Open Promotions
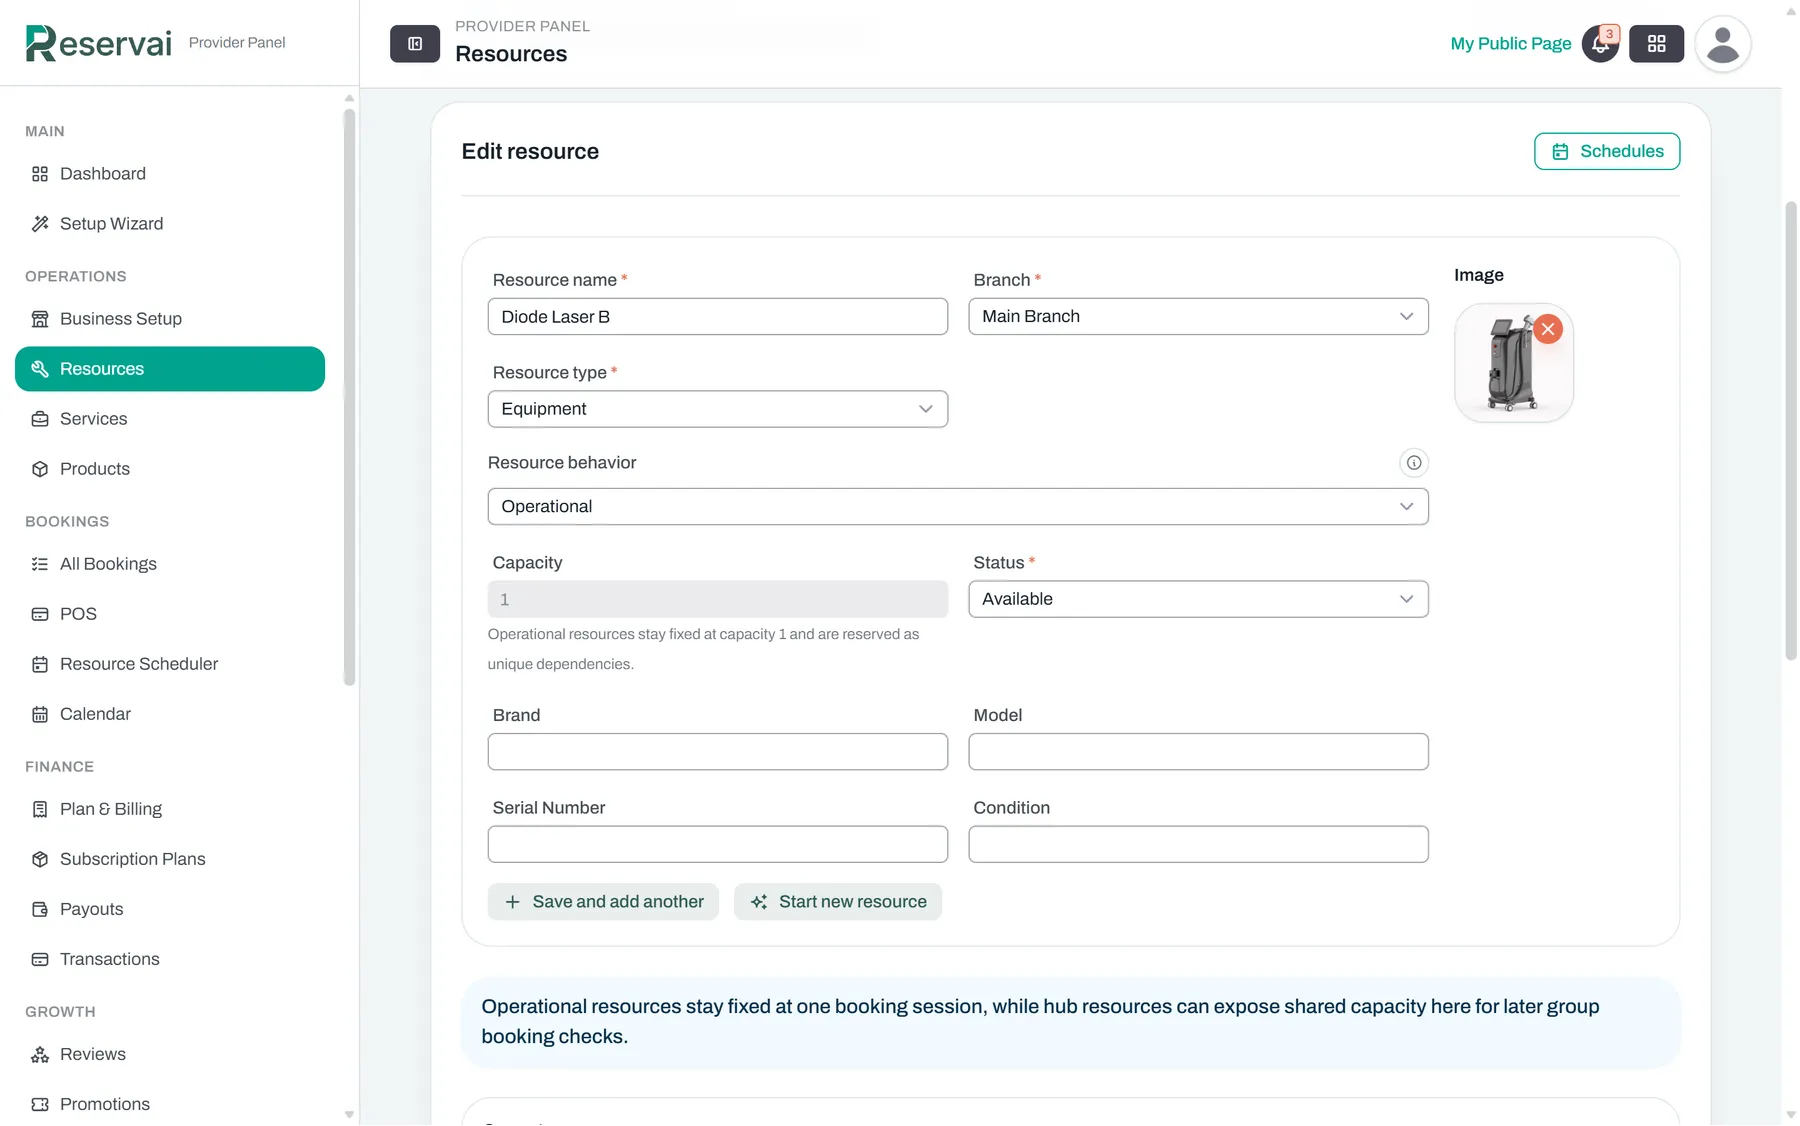Viewport: 1800px width, 1126px height. 170,1104
